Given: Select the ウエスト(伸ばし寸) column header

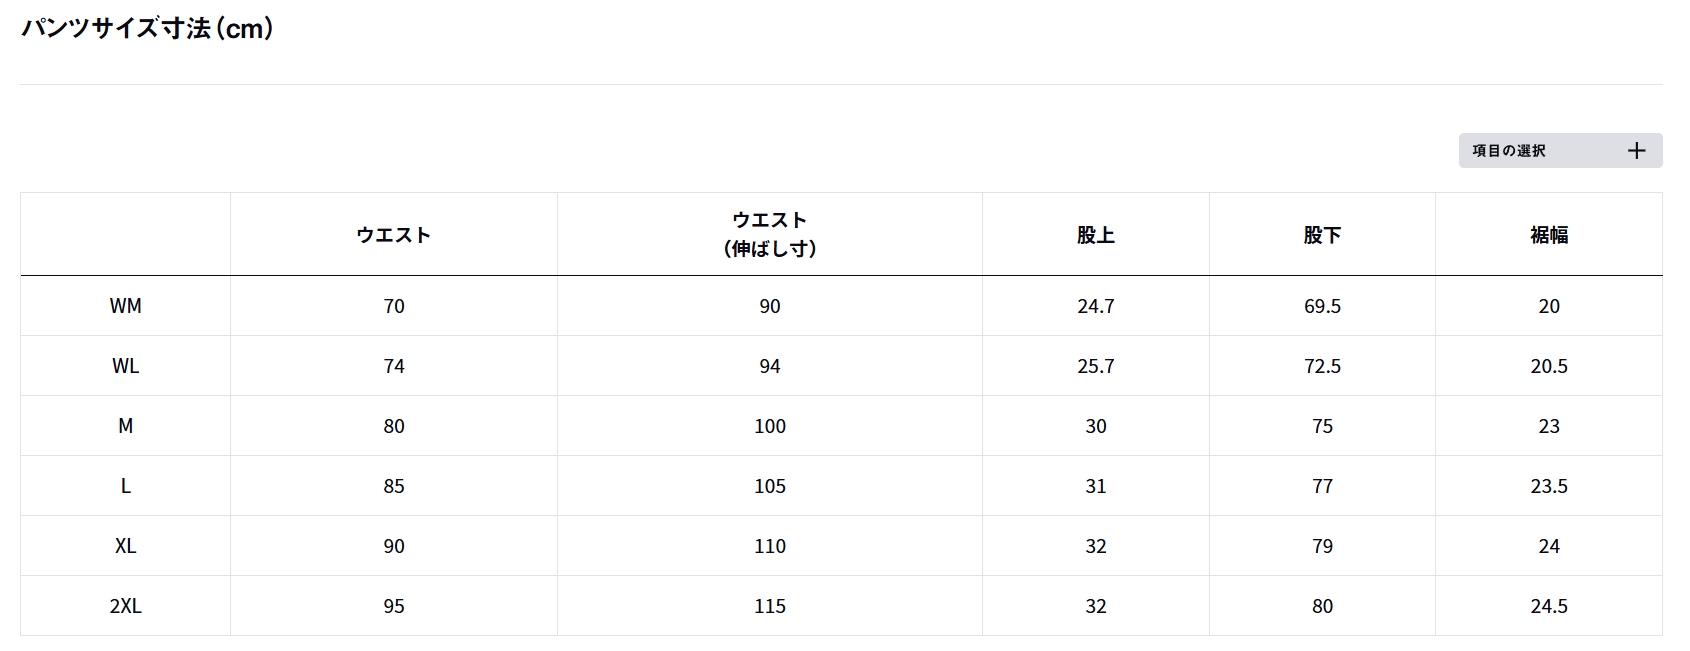Looking at the screenshot, I should tap(769, 234).
